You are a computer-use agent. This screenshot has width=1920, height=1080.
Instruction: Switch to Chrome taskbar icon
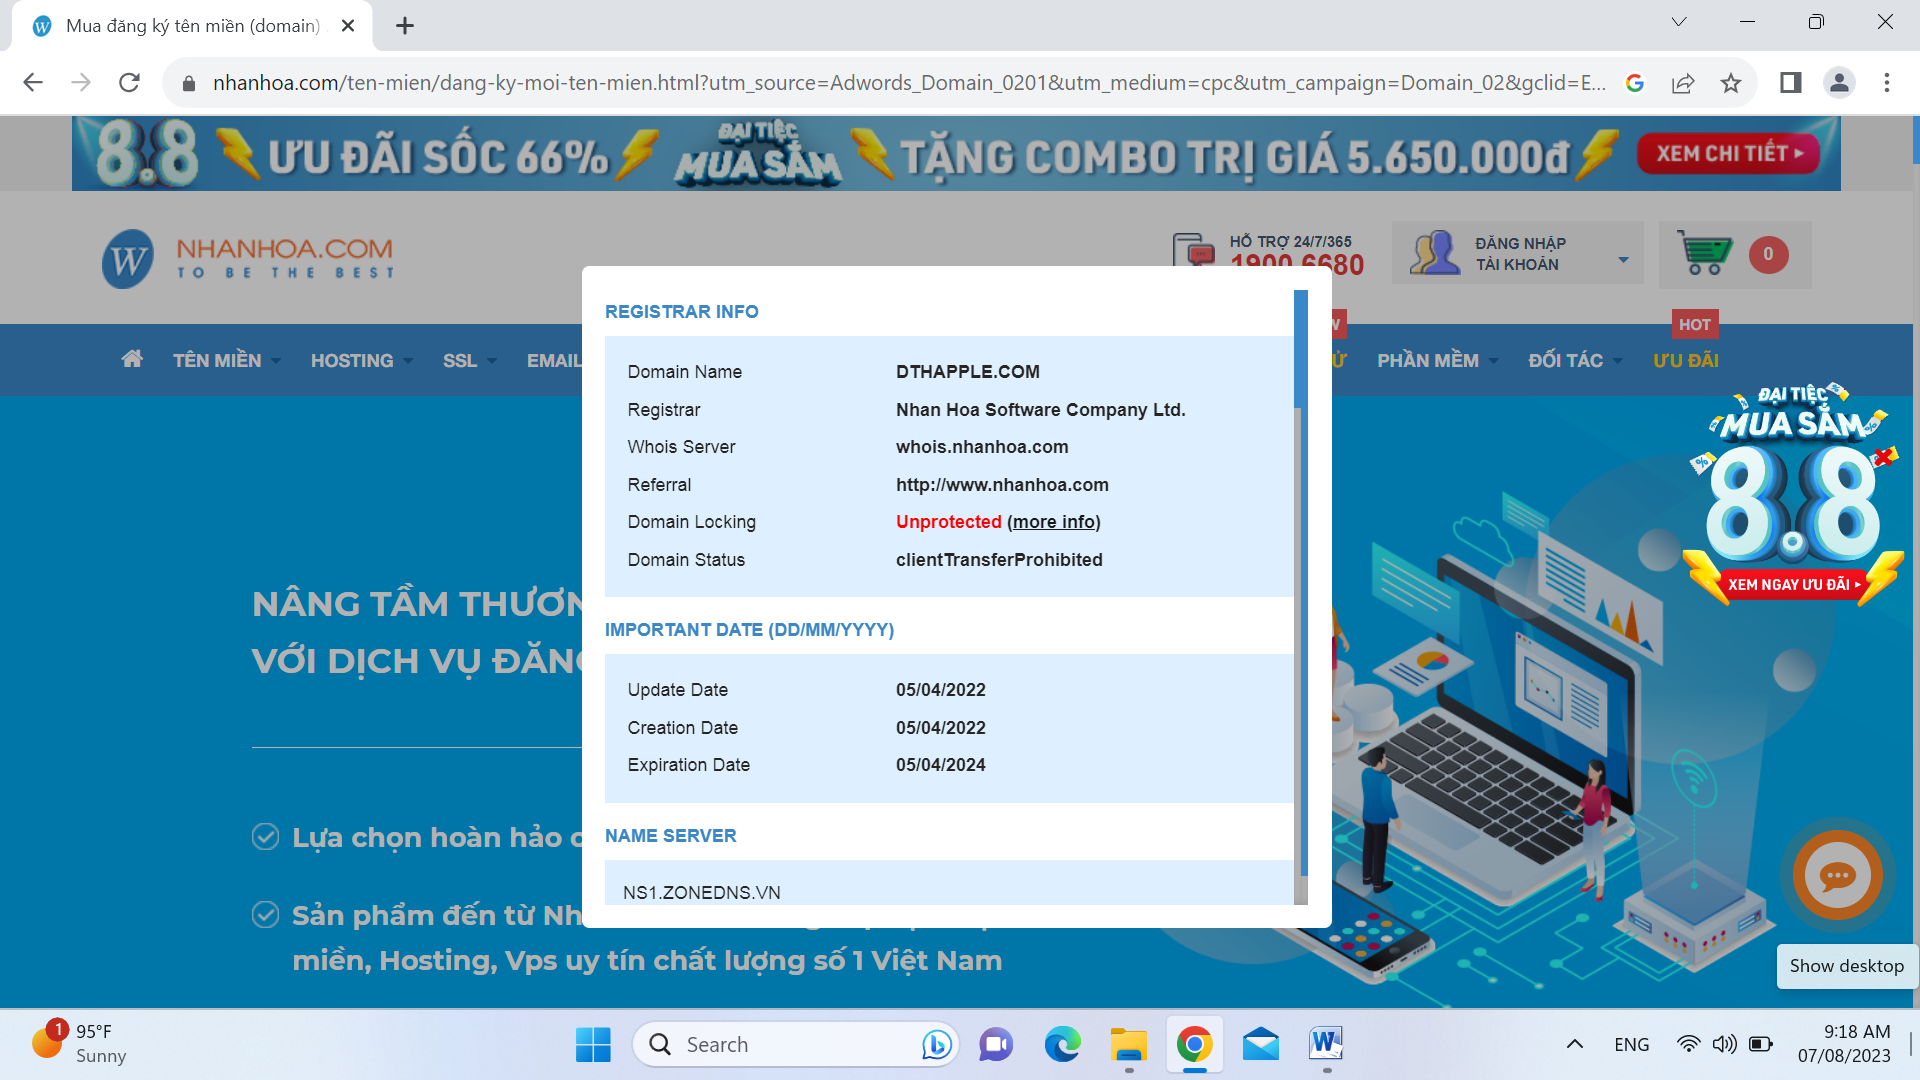pyautogui.click(x=1194, y=1045)
